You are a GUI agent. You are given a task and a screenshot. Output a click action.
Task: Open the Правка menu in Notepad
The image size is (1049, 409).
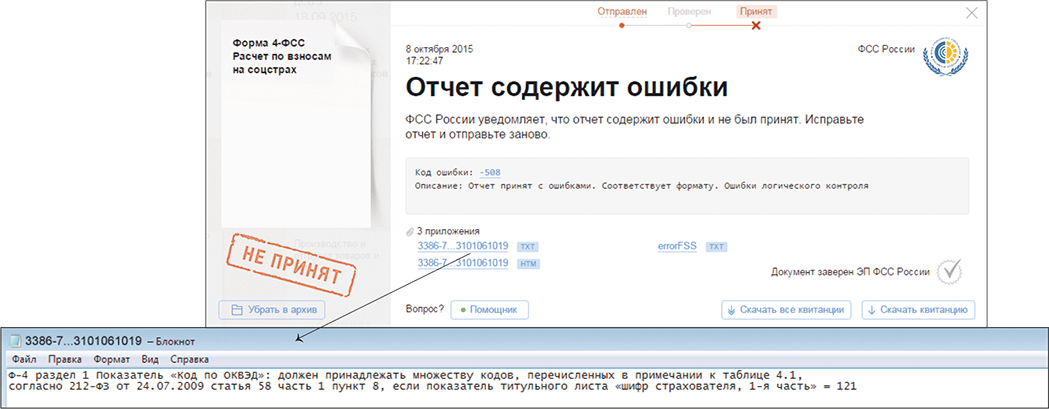pyautogui.click(x=65, y=358)
